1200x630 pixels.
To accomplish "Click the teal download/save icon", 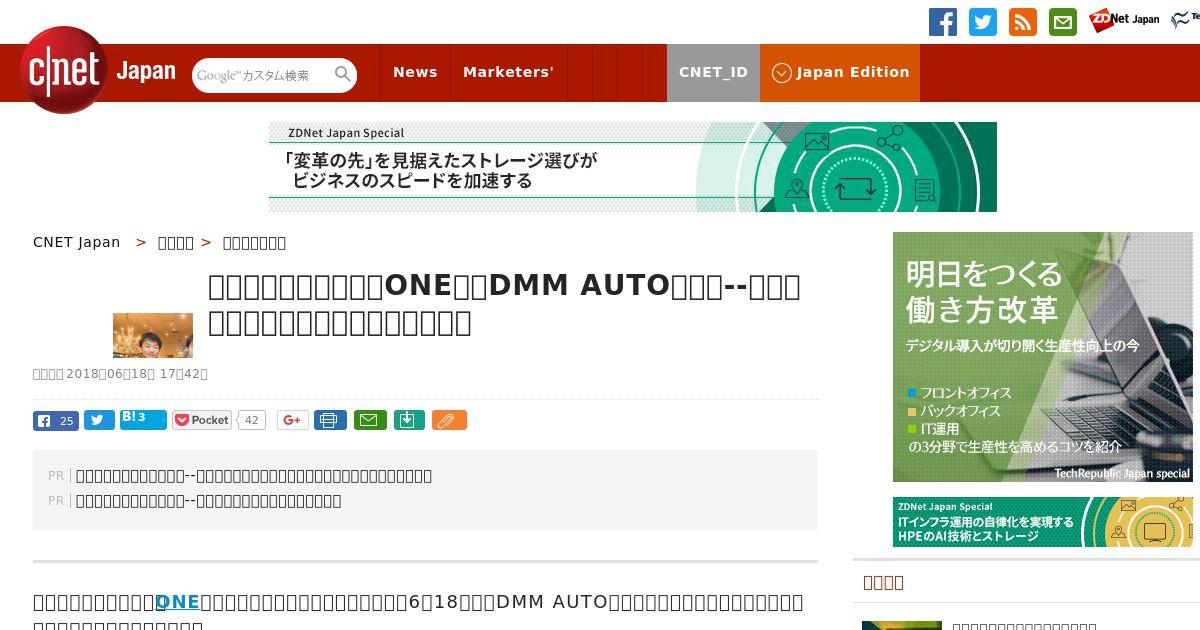I will 409,420.
